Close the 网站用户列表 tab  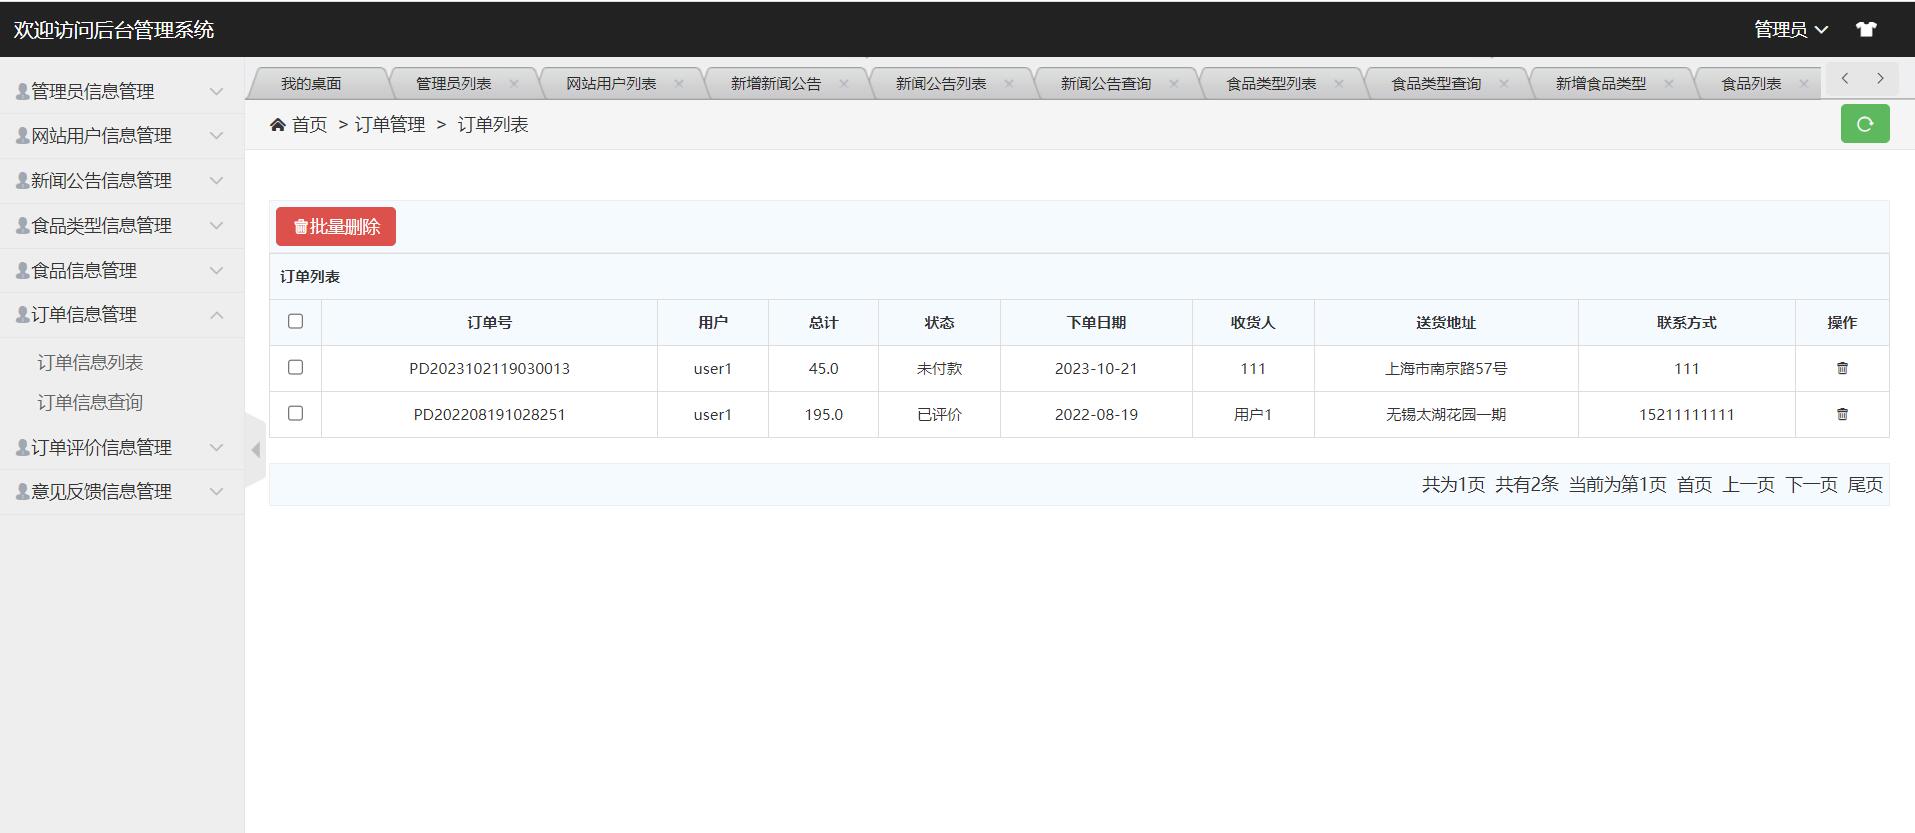(x=679, y=84)
